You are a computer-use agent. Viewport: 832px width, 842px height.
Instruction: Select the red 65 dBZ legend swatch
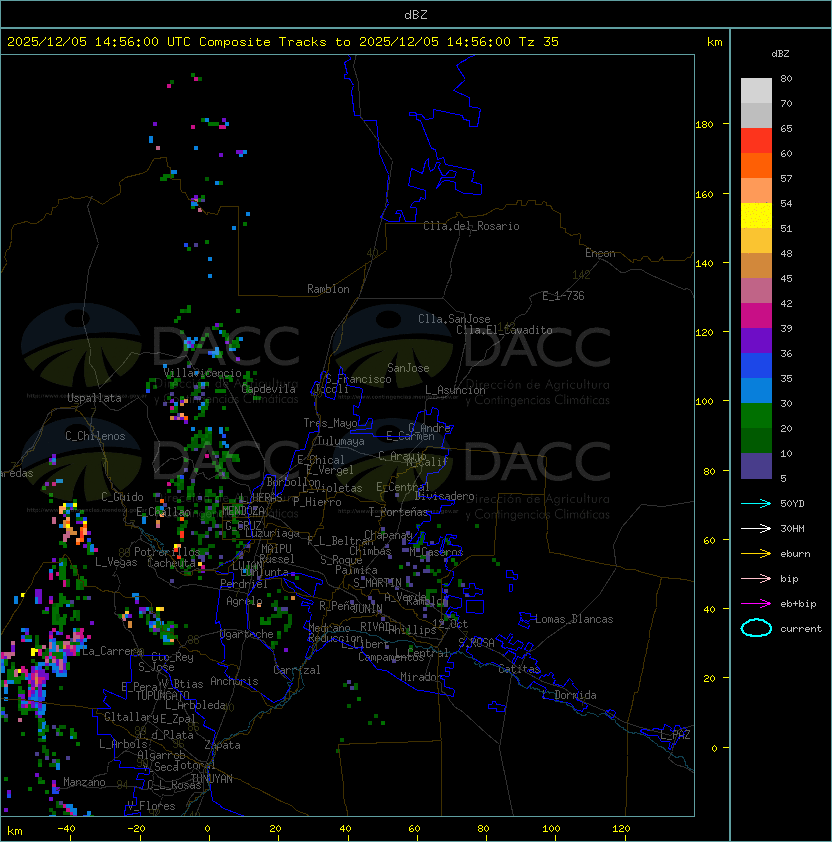click(756, 140)
